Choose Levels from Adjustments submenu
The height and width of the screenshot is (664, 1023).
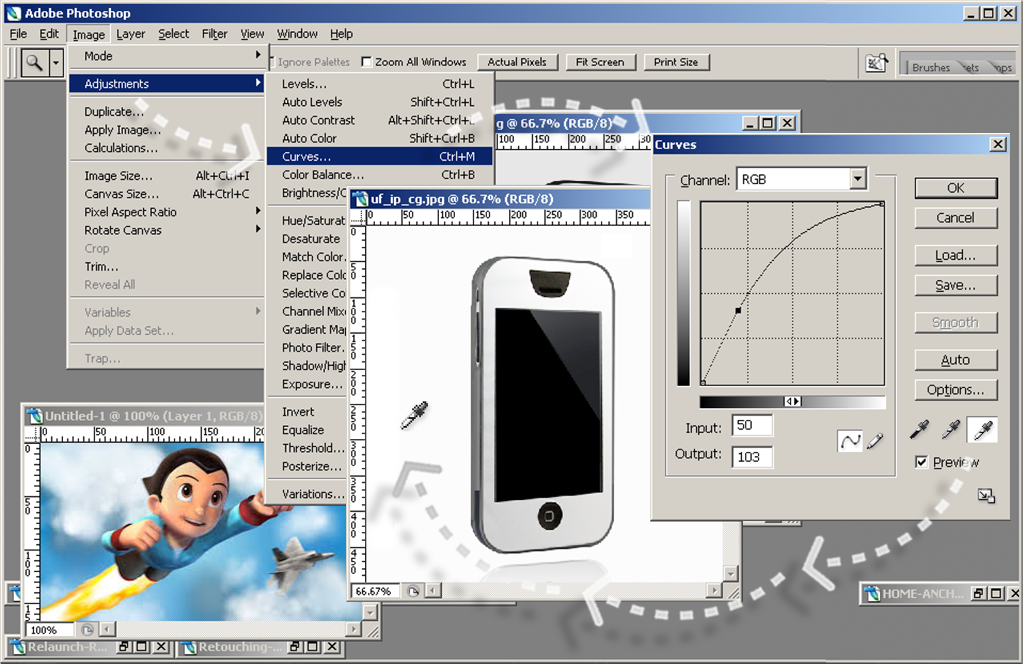point(380,83)
